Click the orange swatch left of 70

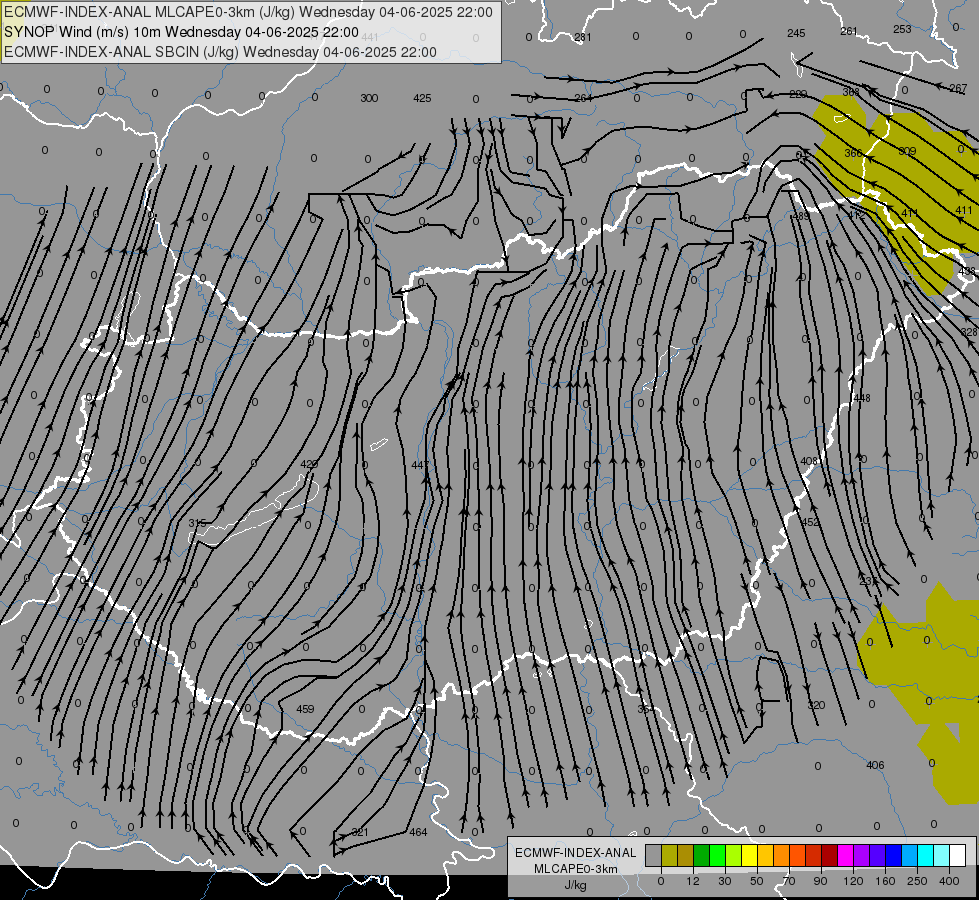782,856
